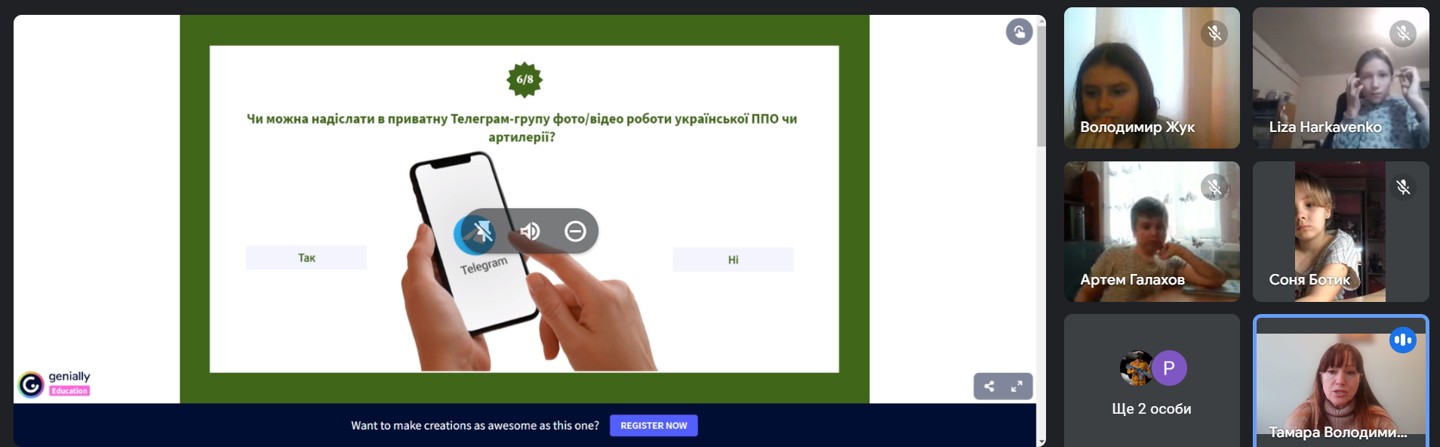Answer the quiz with Так
This screenshot has height=447, width=1440.
pos(306,258)
